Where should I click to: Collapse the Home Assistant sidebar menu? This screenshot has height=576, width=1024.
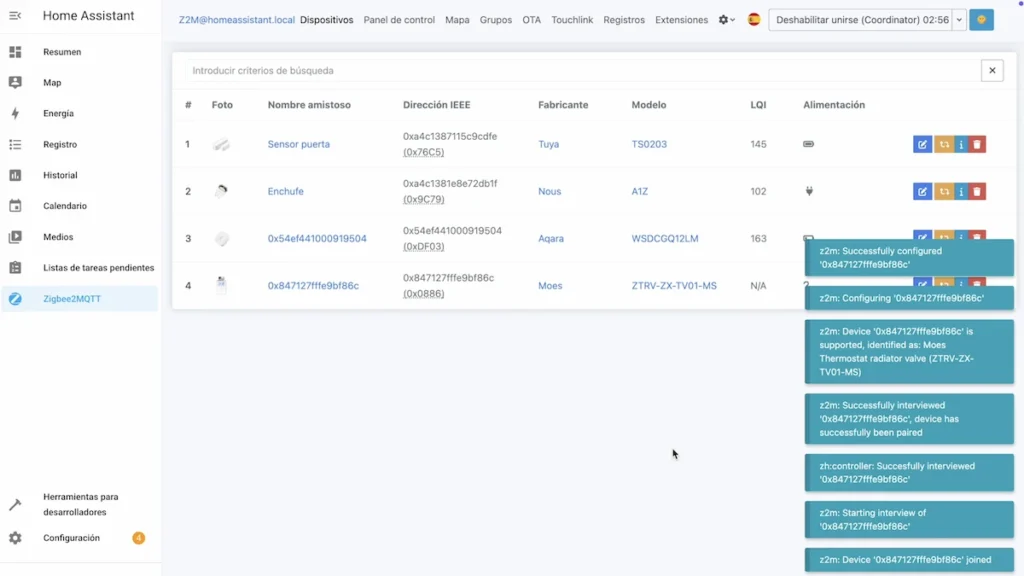tap(15, 16)
